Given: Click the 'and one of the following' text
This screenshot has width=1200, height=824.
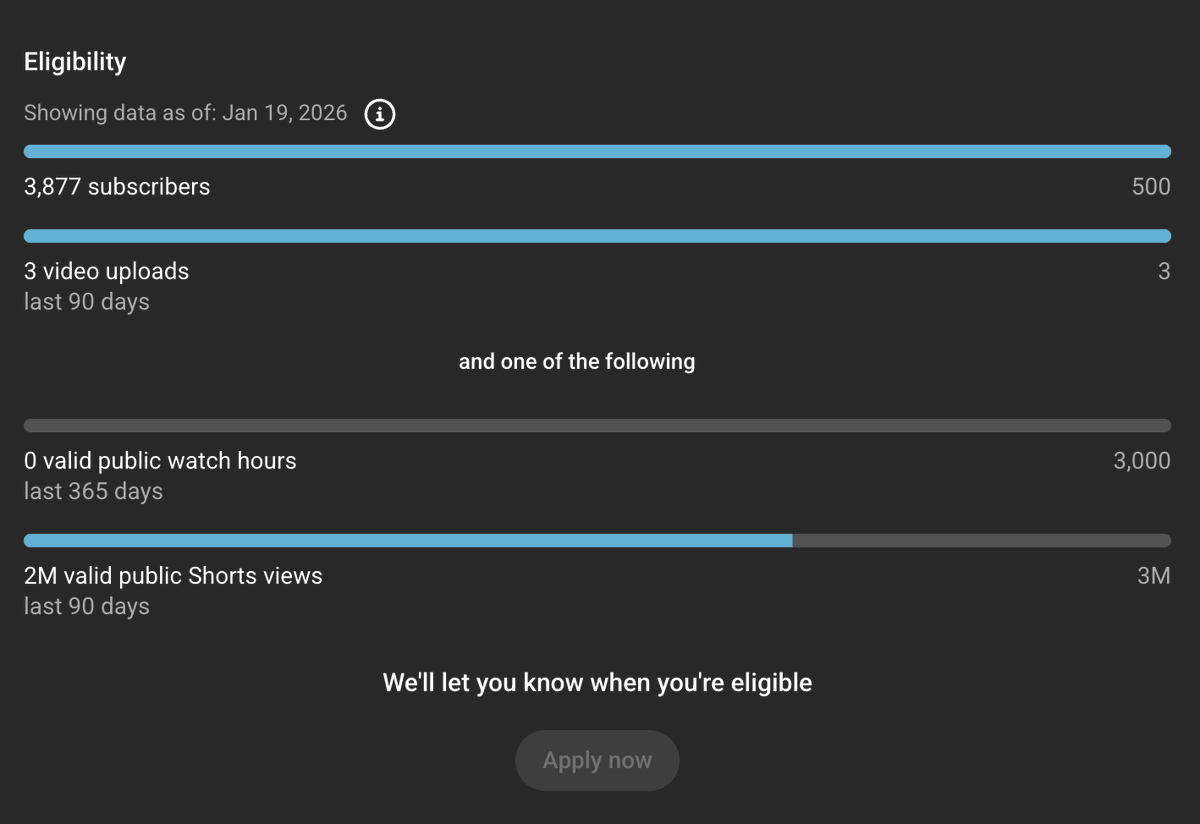Looking at the screenshot, I should pos(577,362).
